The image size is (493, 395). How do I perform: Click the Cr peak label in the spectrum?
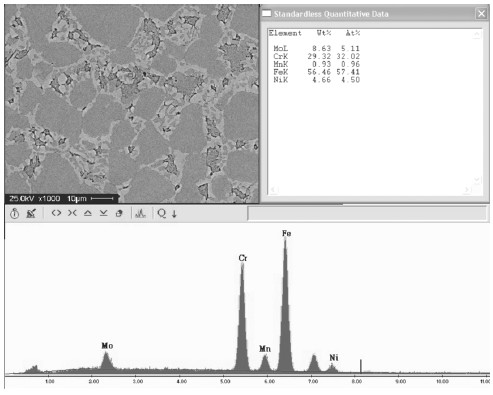[243, 258]
